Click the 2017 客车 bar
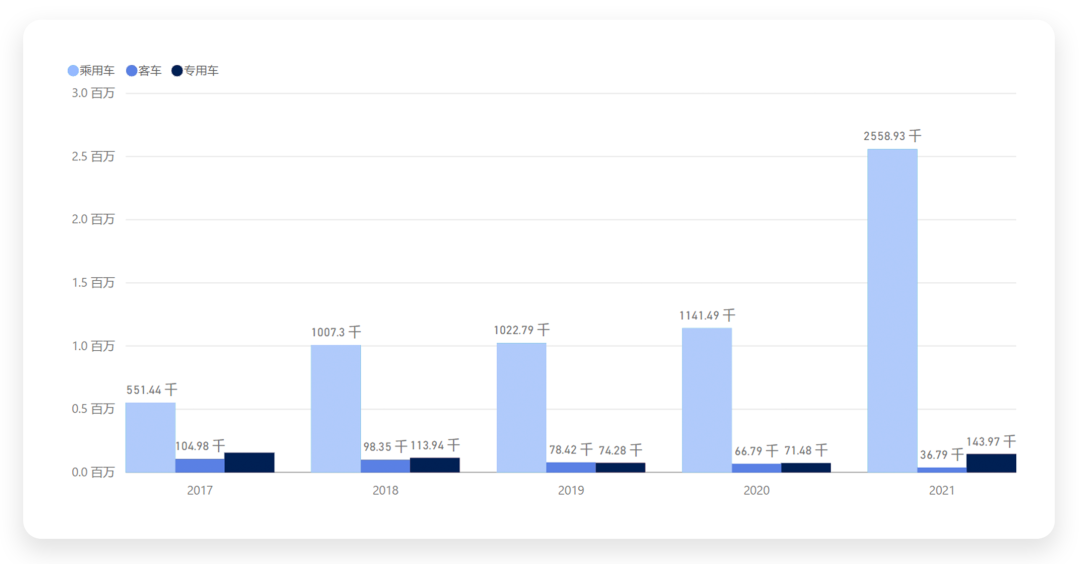This screenshot has height=564, width=1080. (x=200, y=465)
